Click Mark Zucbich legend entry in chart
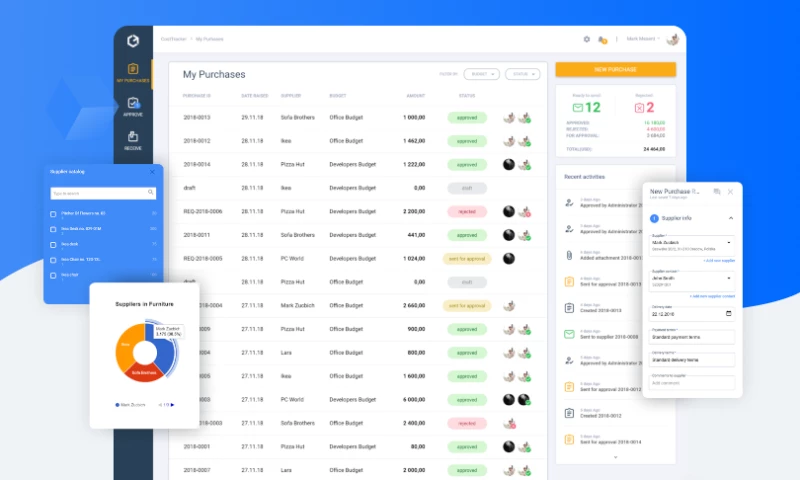The width and height of the screenshot is (800, 480). (x=130, y=405)
